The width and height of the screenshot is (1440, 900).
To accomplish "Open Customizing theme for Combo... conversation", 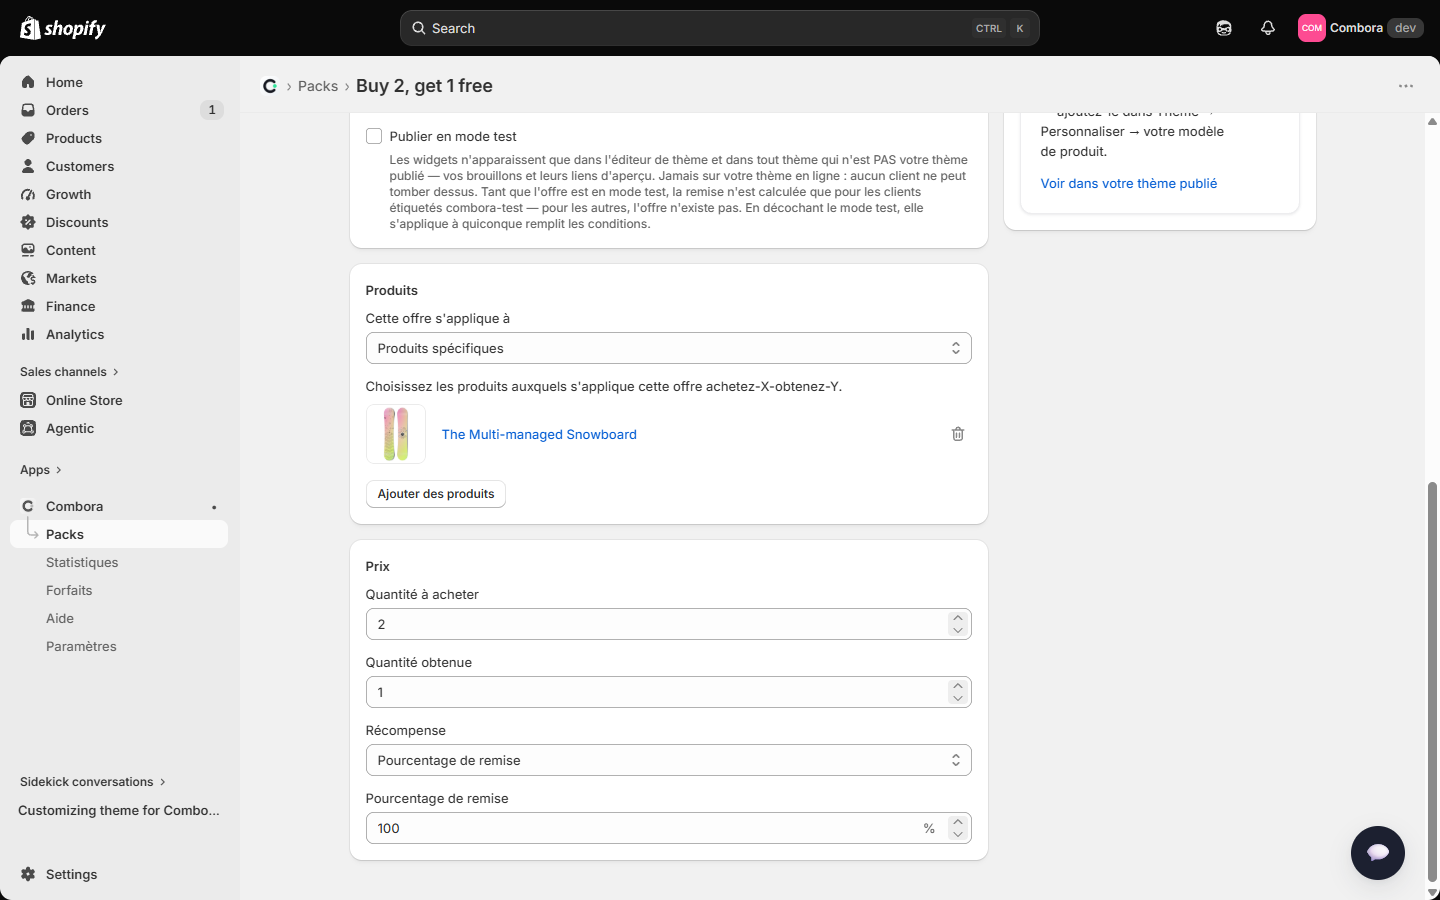I will coord(119,810).
